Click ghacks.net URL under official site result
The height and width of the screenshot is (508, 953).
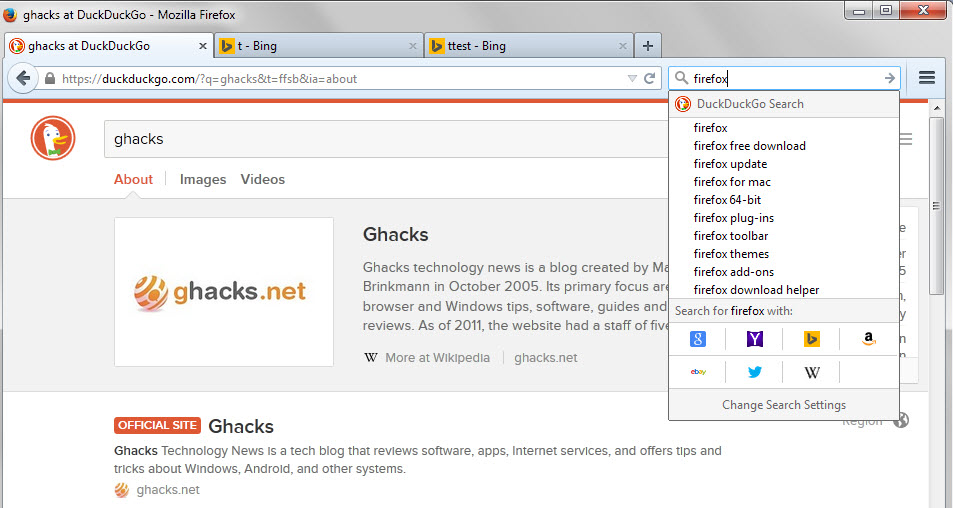click(x=168, y=490)
